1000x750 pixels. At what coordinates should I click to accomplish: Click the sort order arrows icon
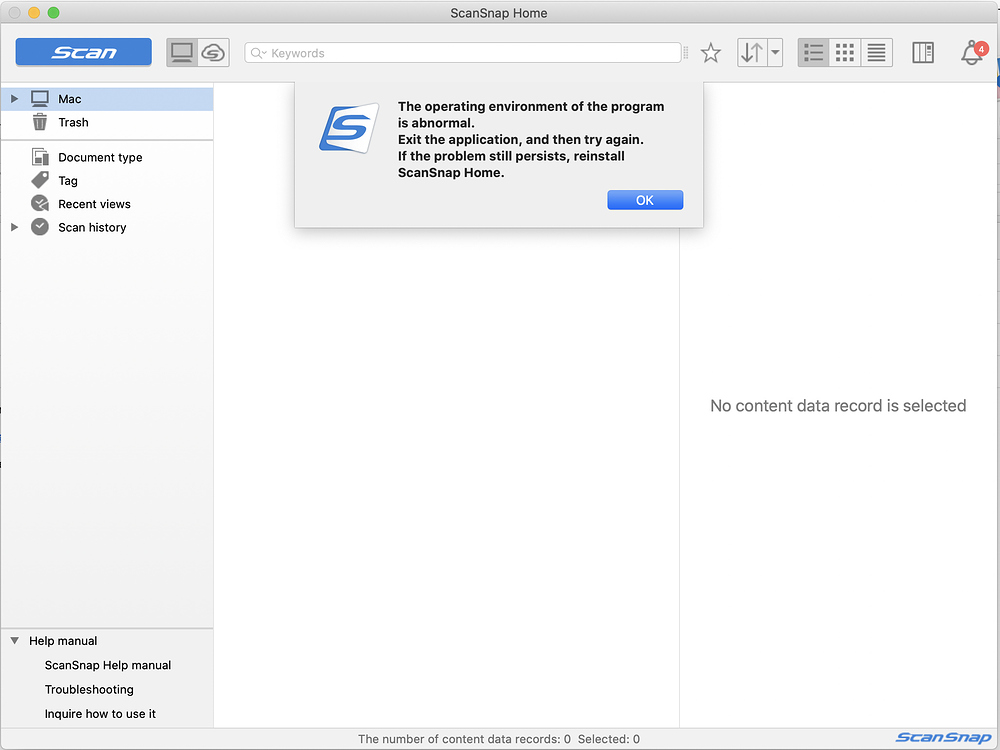point(752,52)
